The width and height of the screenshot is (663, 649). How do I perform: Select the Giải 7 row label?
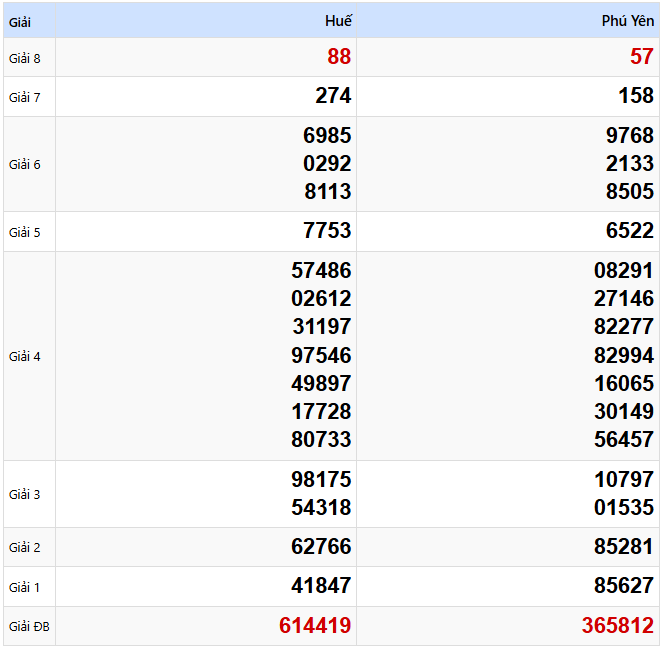(x=25, y=97)
